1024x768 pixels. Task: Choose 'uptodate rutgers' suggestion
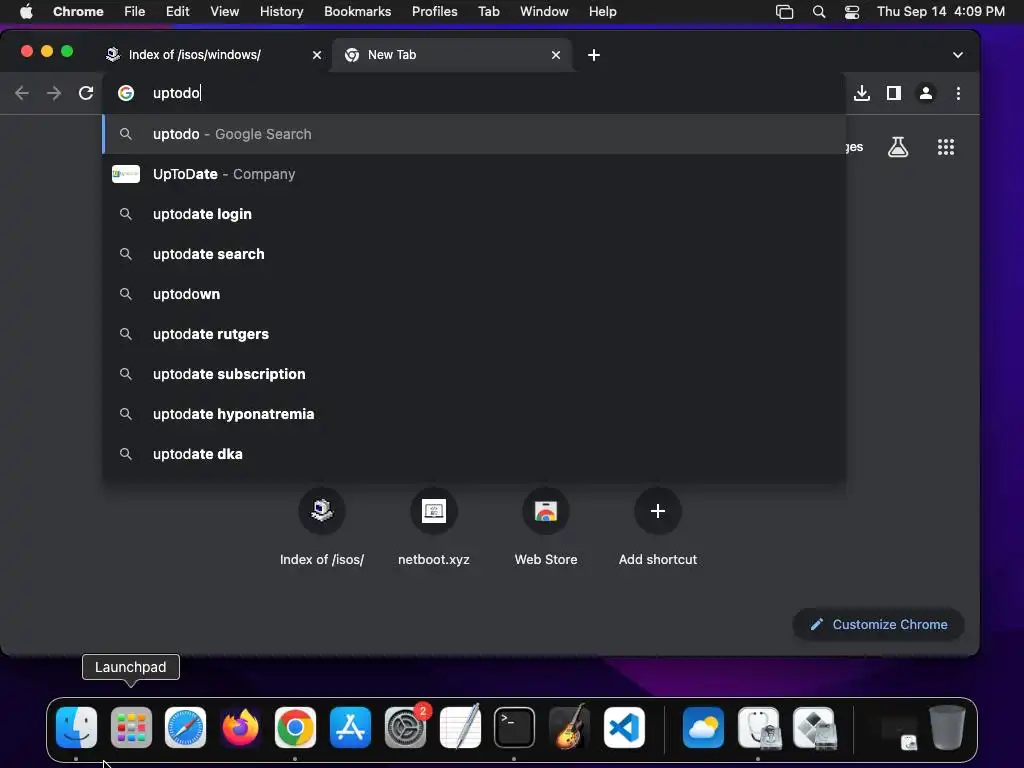[x=474, y=334]
